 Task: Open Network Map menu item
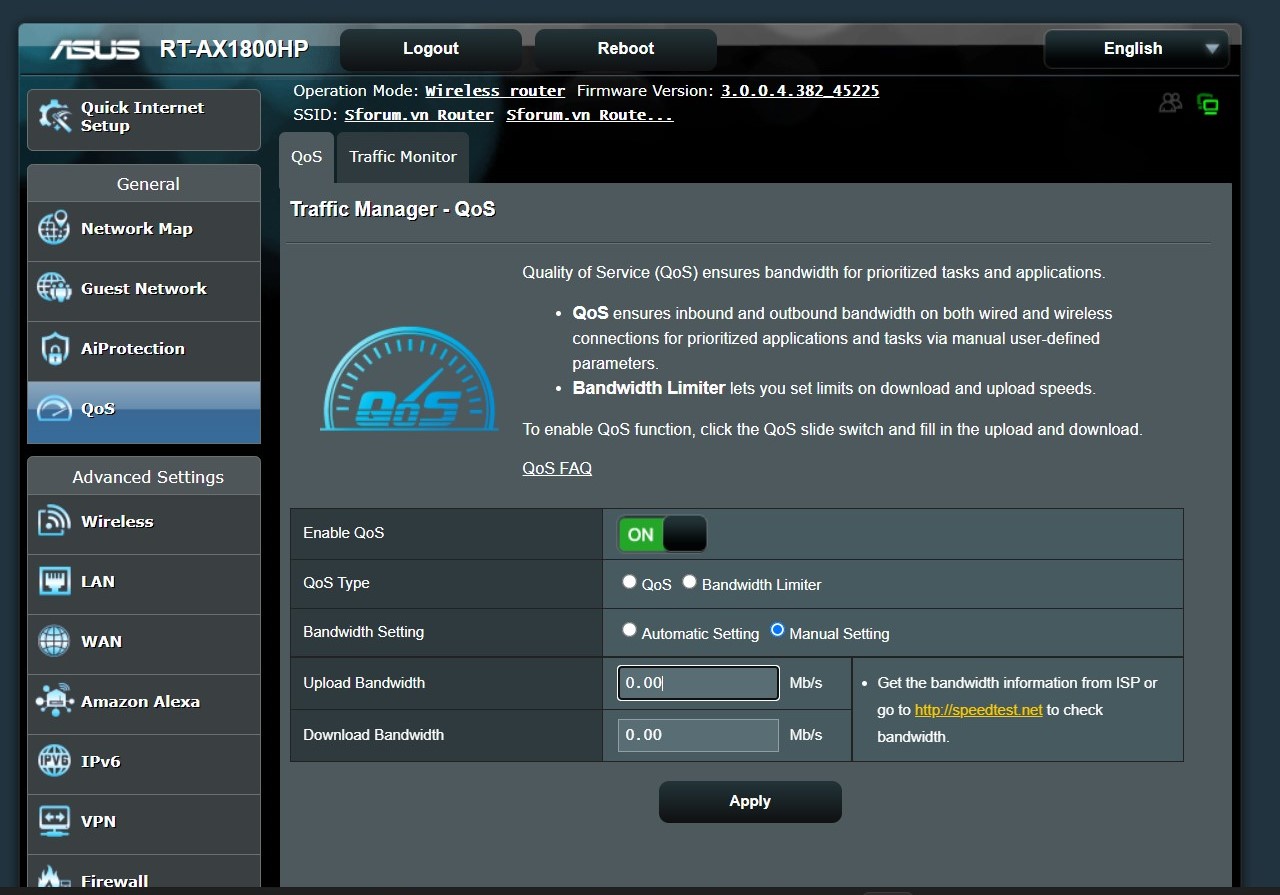click(x=144, y=229)
